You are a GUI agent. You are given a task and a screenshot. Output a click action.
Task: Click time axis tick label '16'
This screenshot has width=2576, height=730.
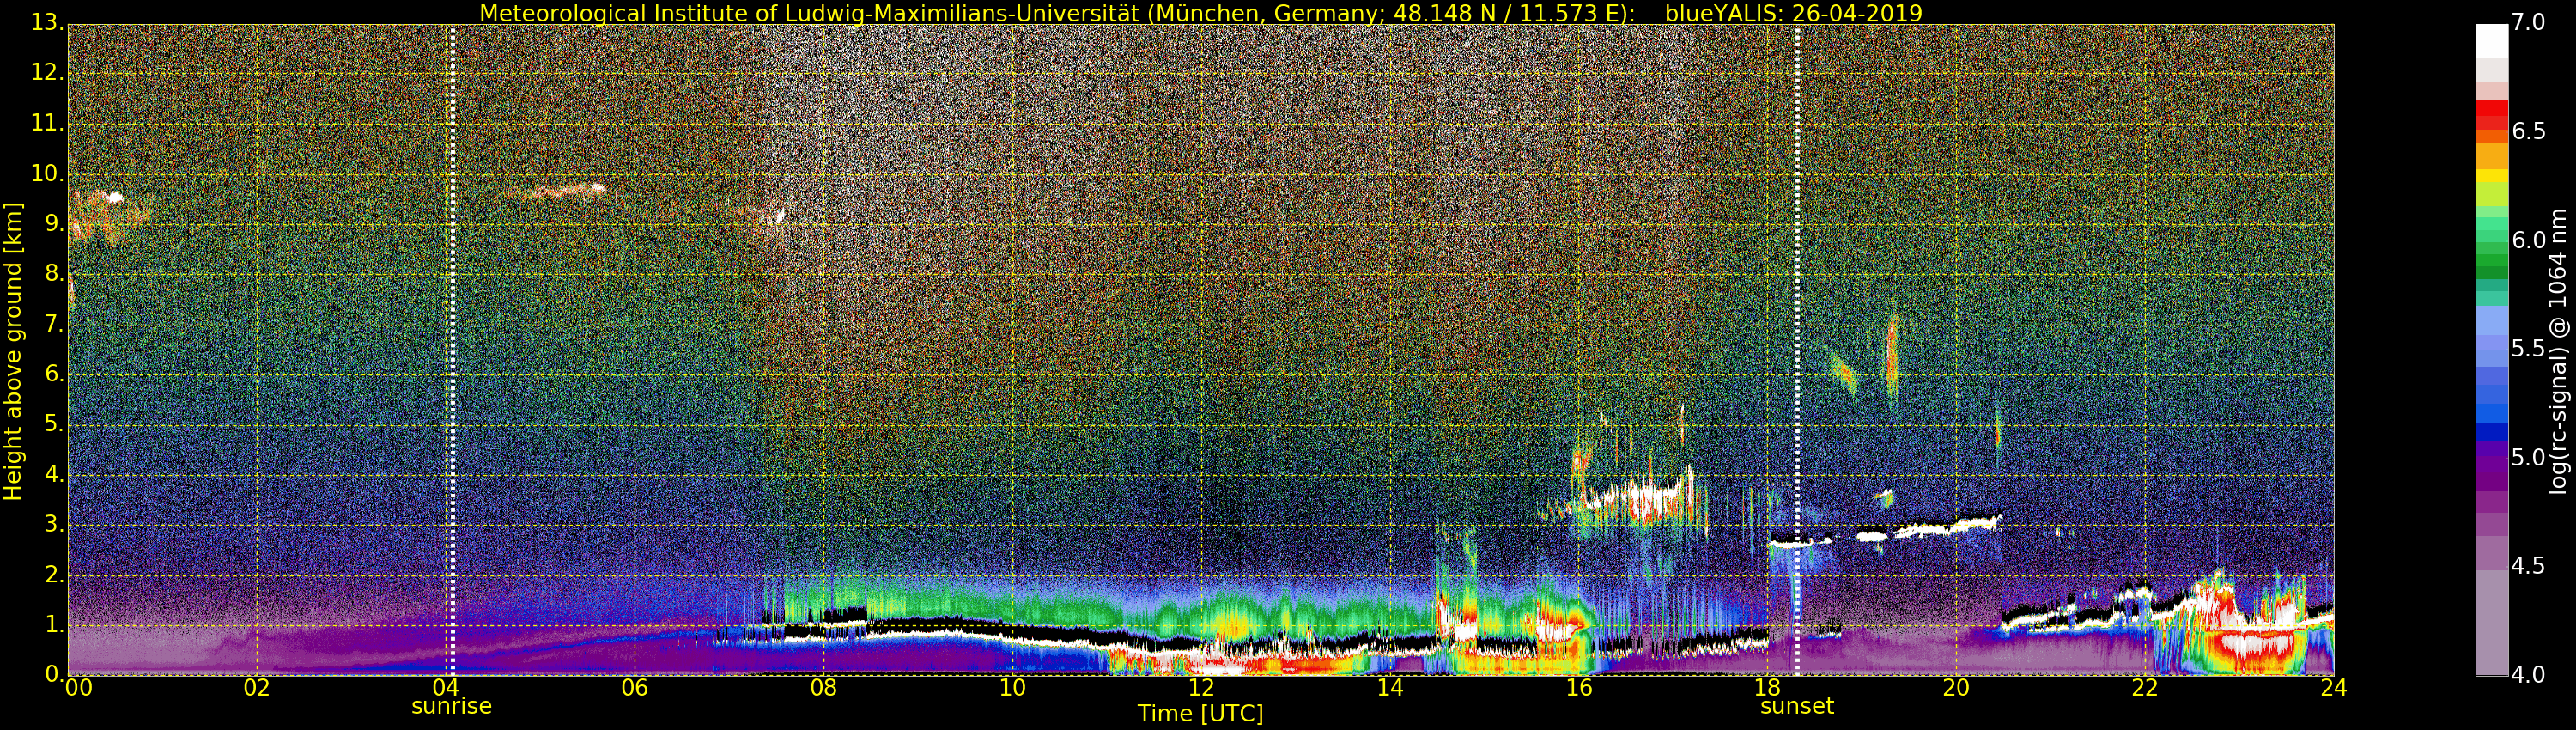coord(1580,687)
